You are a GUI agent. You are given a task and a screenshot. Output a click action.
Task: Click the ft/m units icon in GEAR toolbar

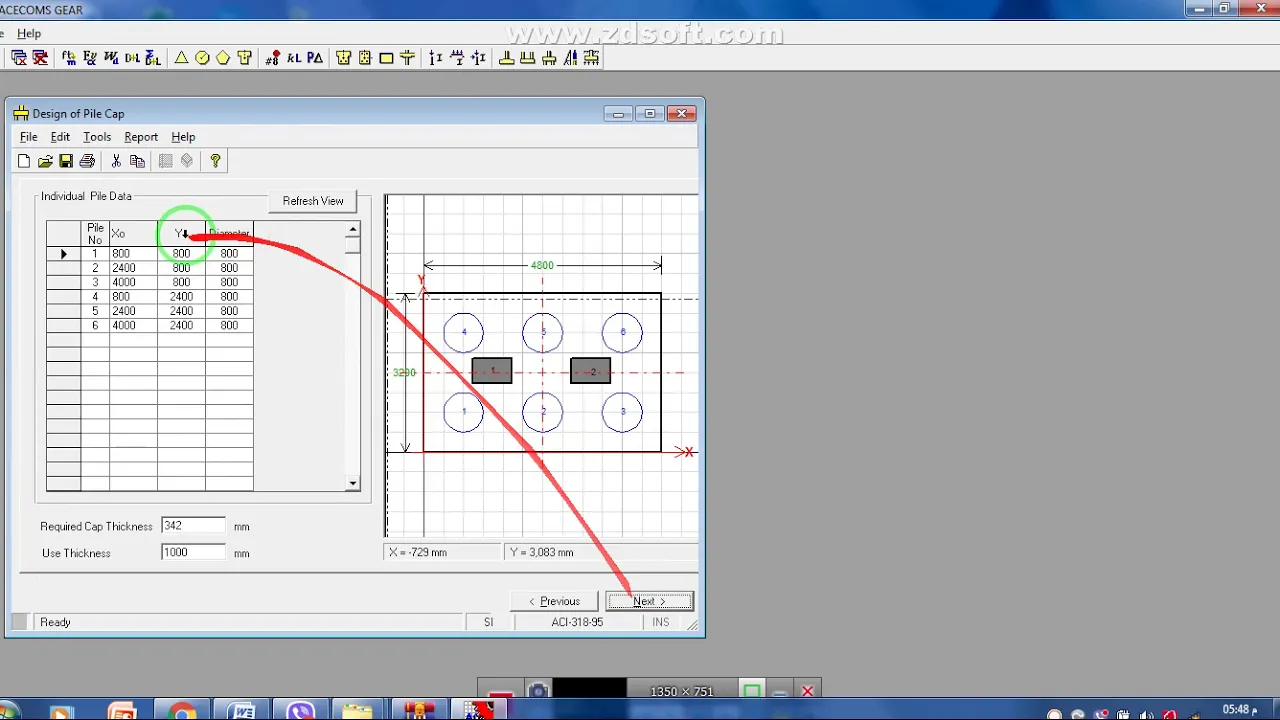point(69,58)
